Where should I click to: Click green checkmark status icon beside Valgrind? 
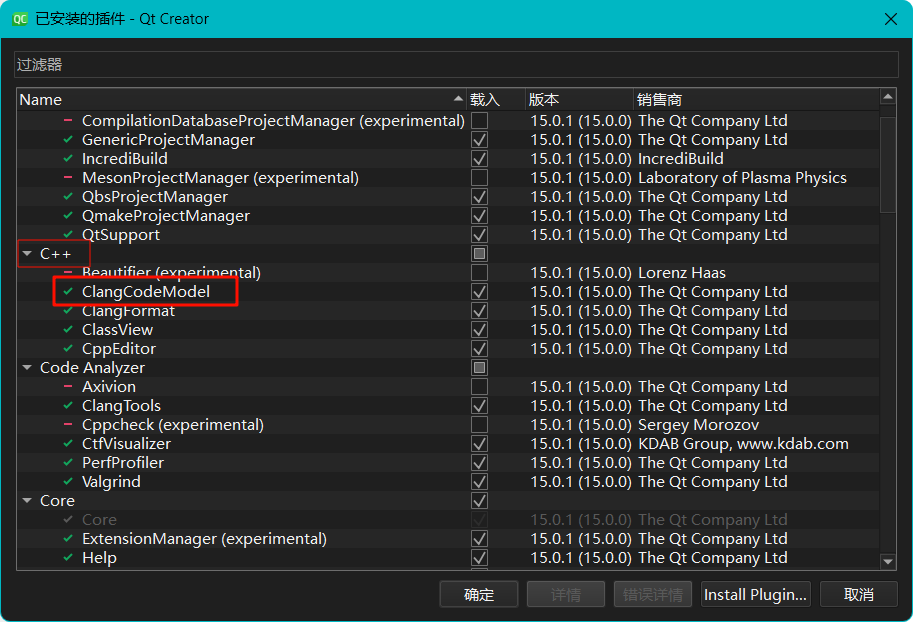tap(68, 482)
